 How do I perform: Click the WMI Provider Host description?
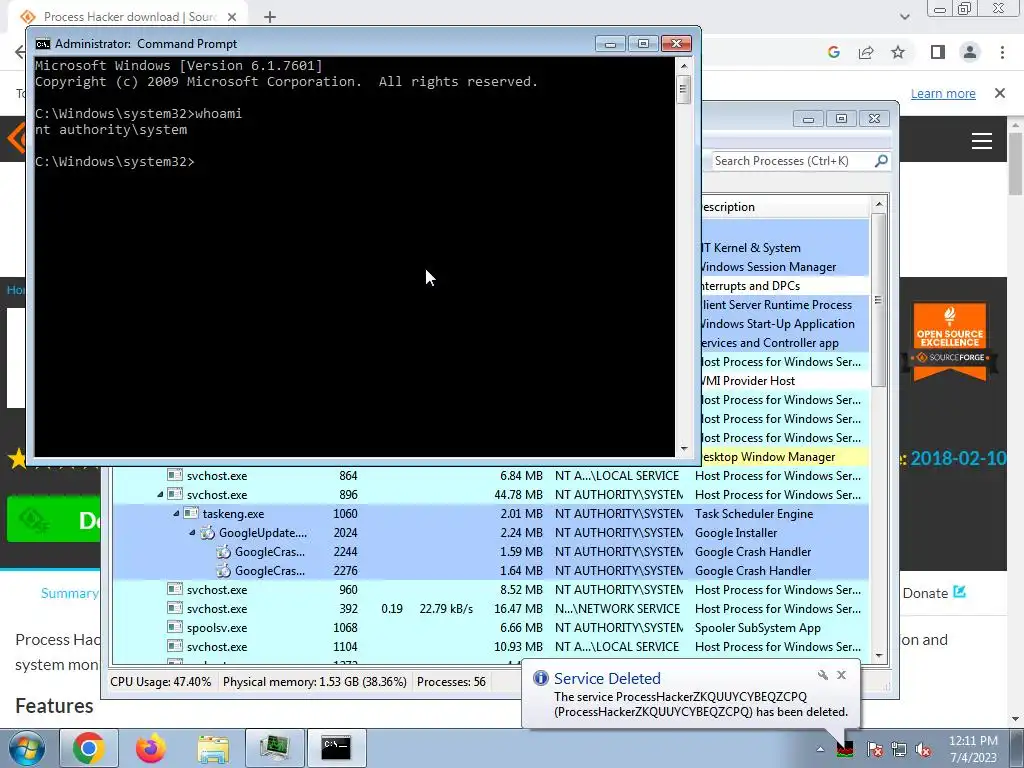pos(746,381)
